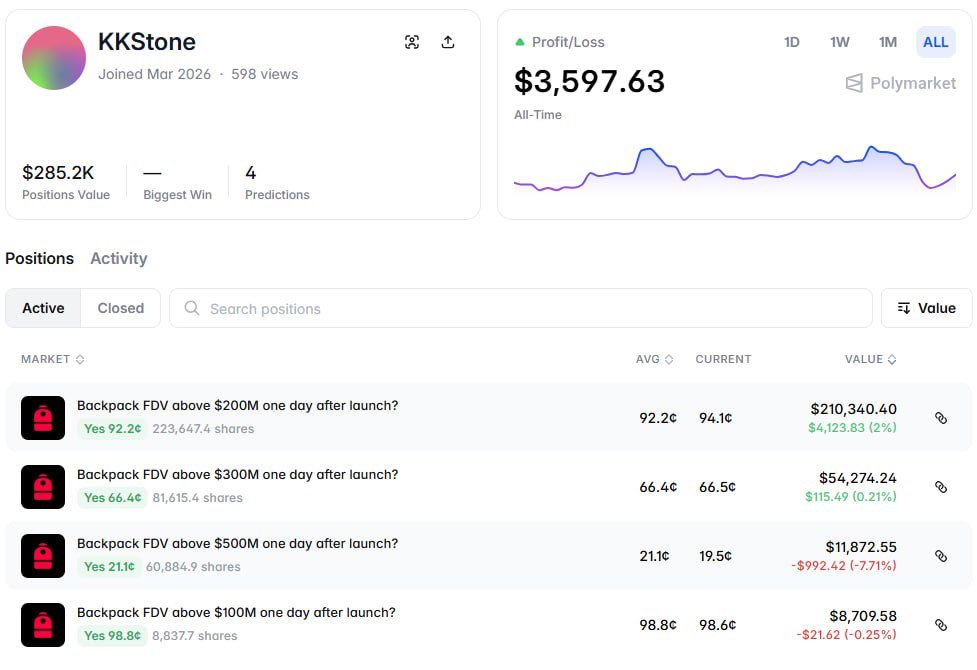
Task: Click the Biggest Win stat
Action: pyautogui.click(x=178, y=181)
